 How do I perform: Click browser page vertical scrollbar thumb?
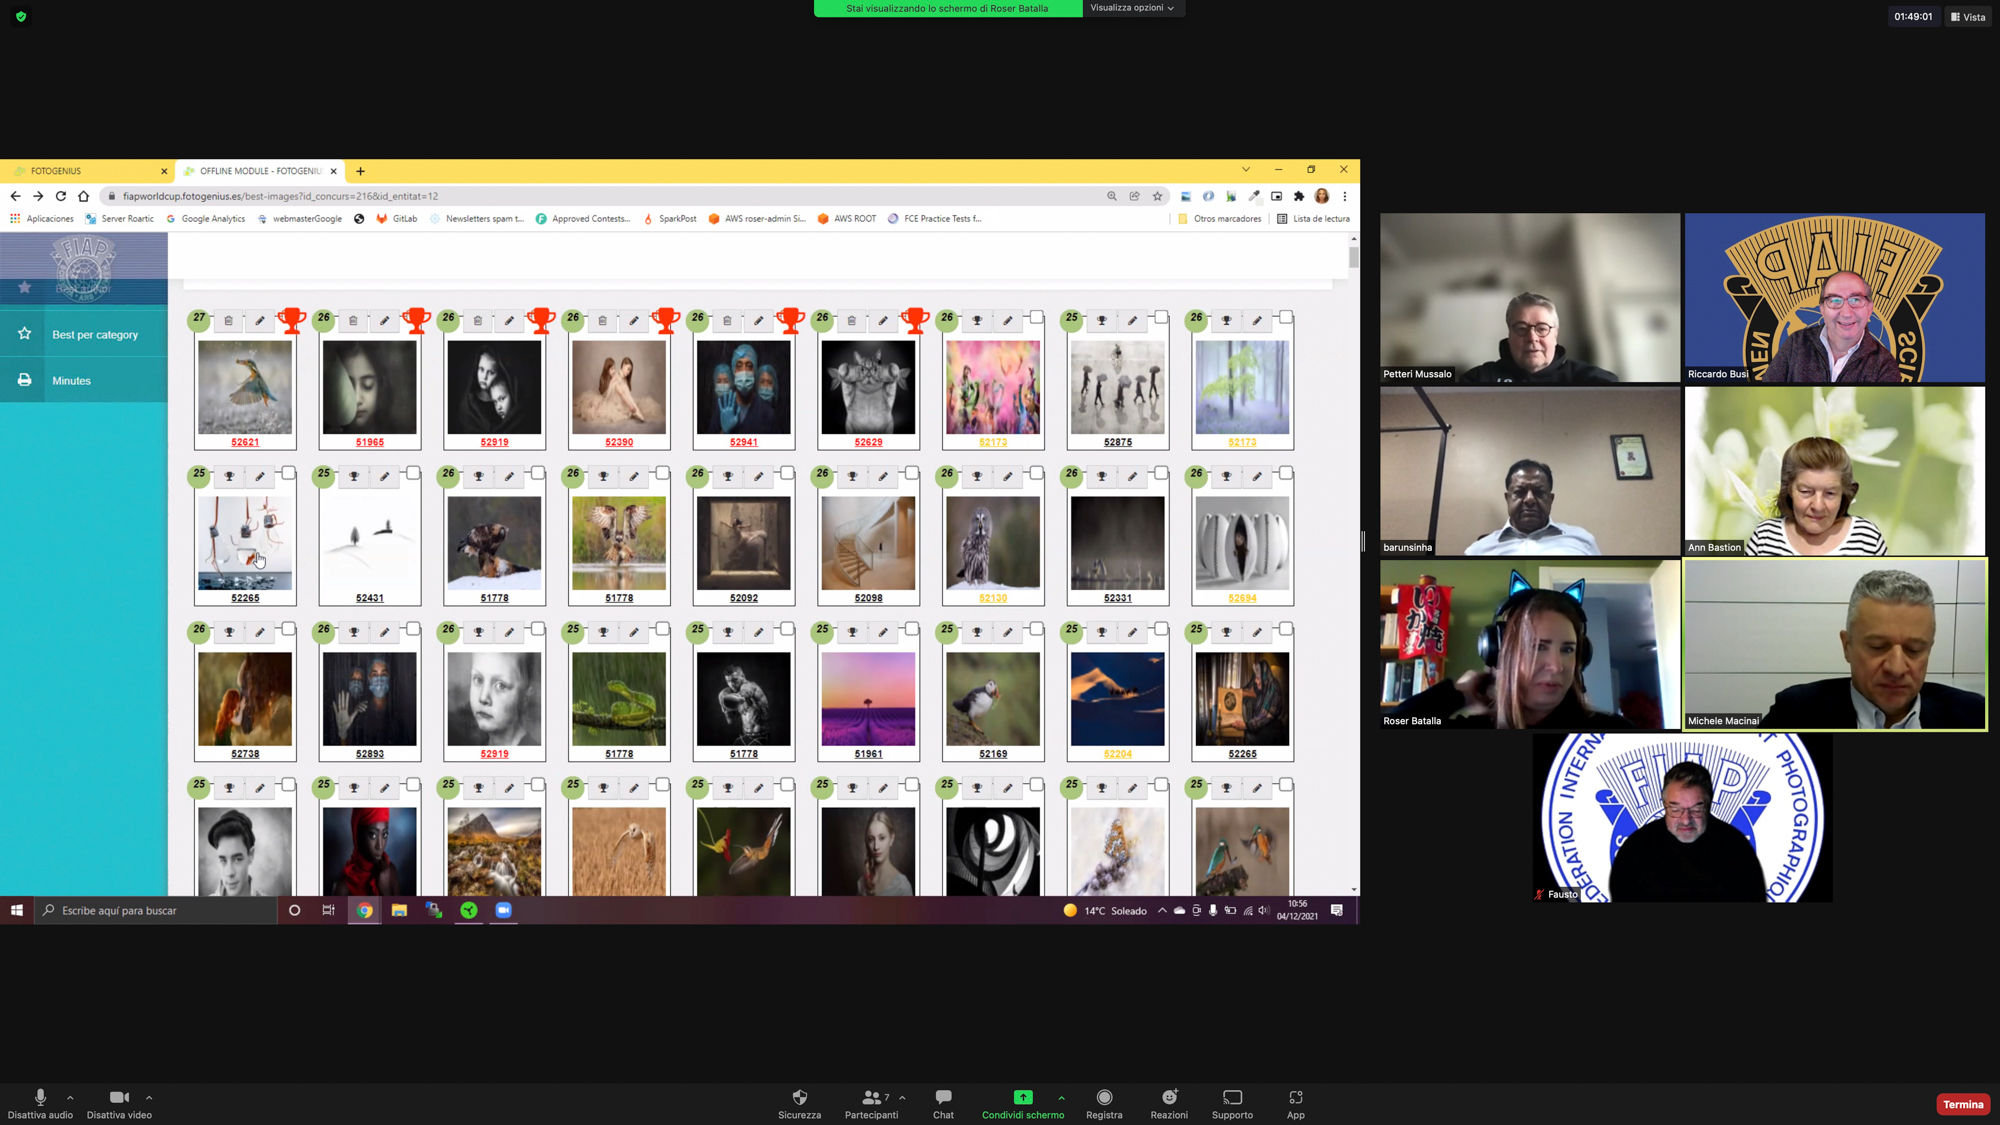tap(1353, 257)
